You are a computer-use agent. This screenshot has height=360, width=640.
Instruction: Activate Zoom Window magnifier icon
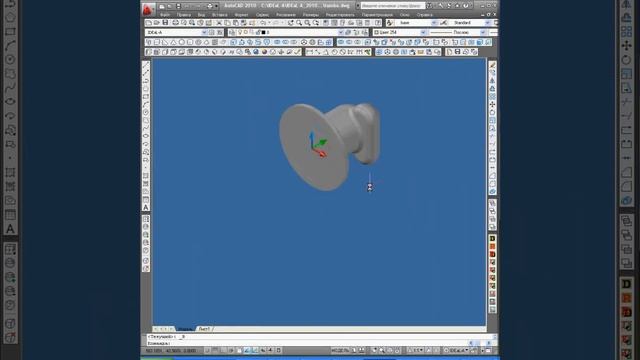point(307,23)
